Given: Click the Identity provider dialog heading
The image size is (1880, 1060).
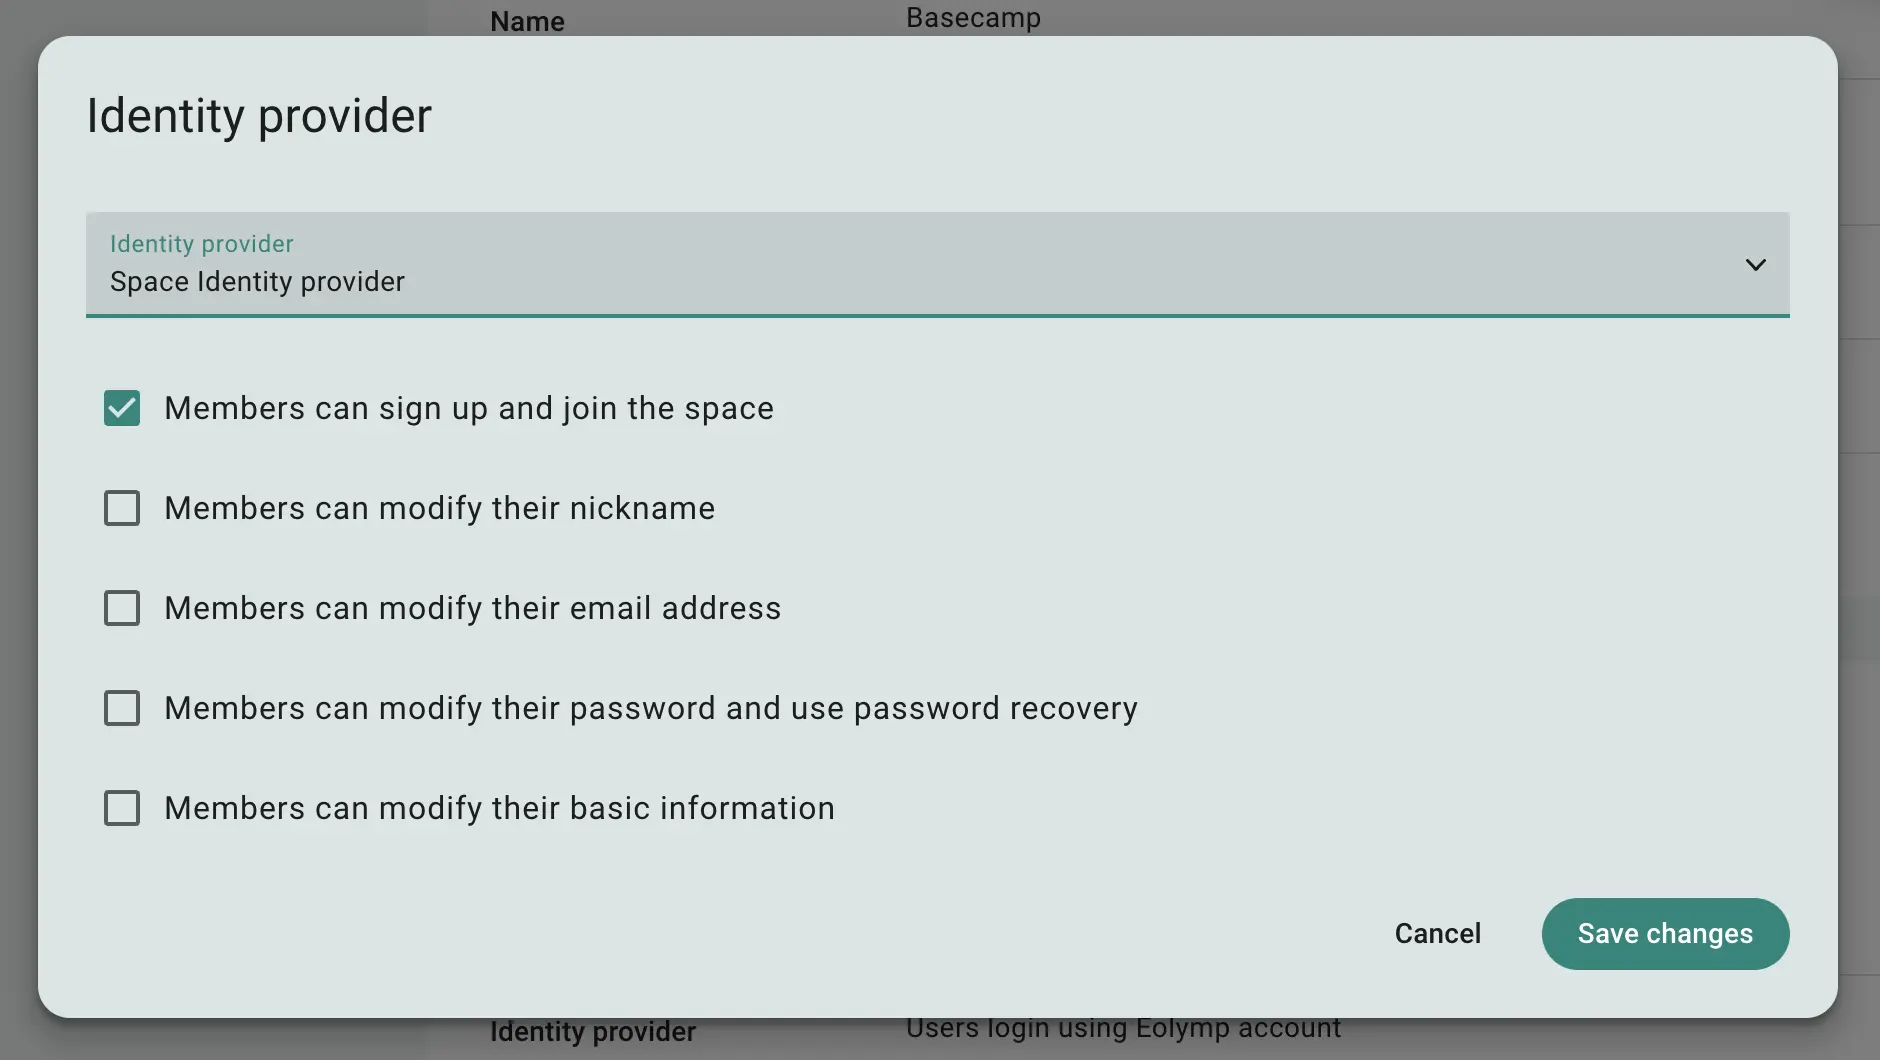Looking at the screenshot, I should tap(259, 116).
